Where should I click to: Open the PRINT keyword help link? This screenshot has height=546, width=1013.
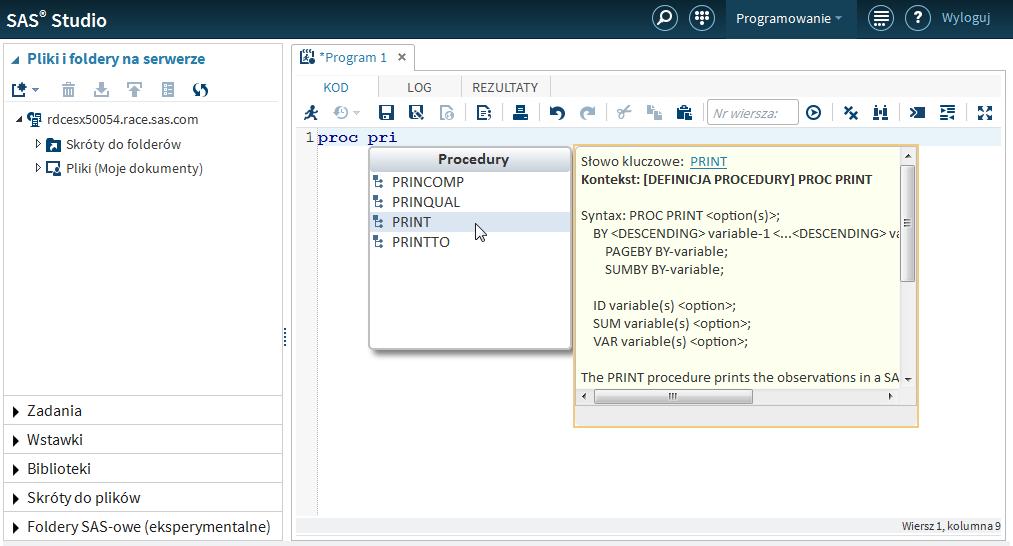pos(708,162)
